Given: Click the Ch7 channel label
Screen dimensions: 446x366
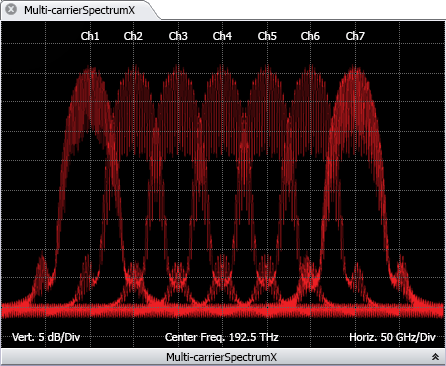Looking at the screenshot, I should 355,36.
